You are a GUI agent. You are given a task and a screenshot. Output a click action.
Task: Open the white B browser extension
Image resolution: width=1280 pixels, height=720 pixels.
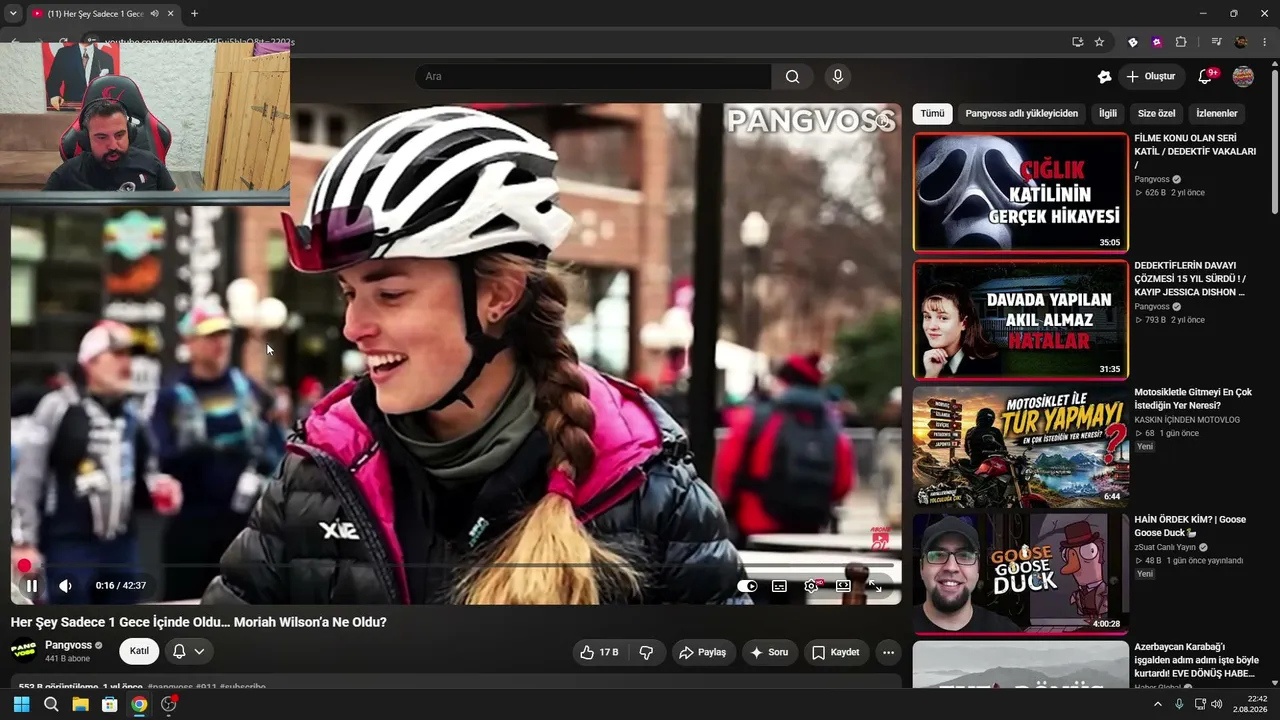[x=1133, y=42]
